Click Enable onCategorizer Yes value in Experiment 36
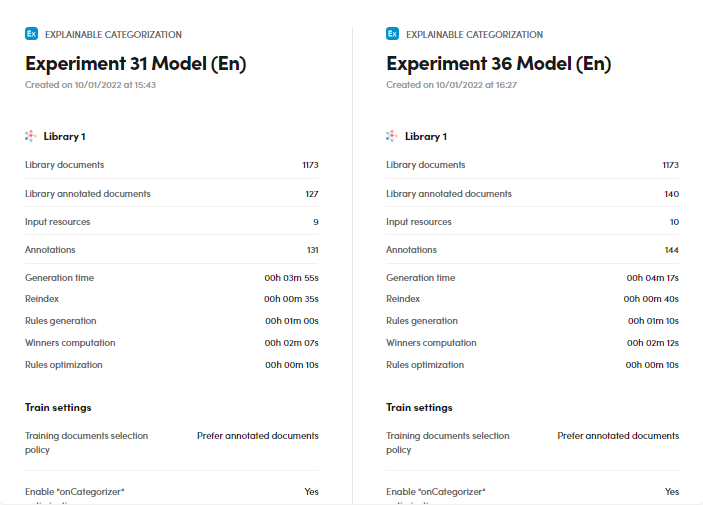 point(672,492)
